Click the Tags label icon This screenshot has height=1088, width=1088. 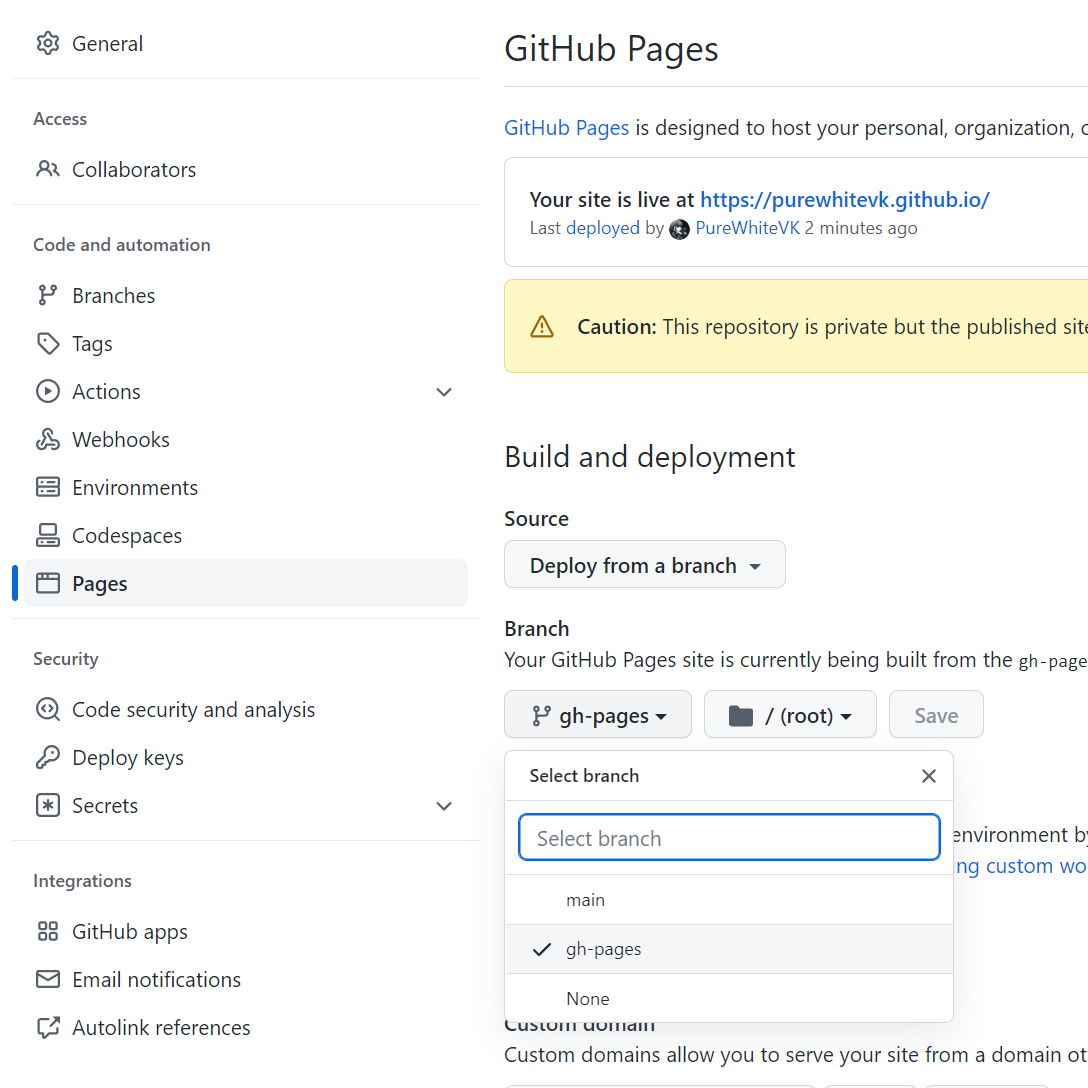coord(47,343)
